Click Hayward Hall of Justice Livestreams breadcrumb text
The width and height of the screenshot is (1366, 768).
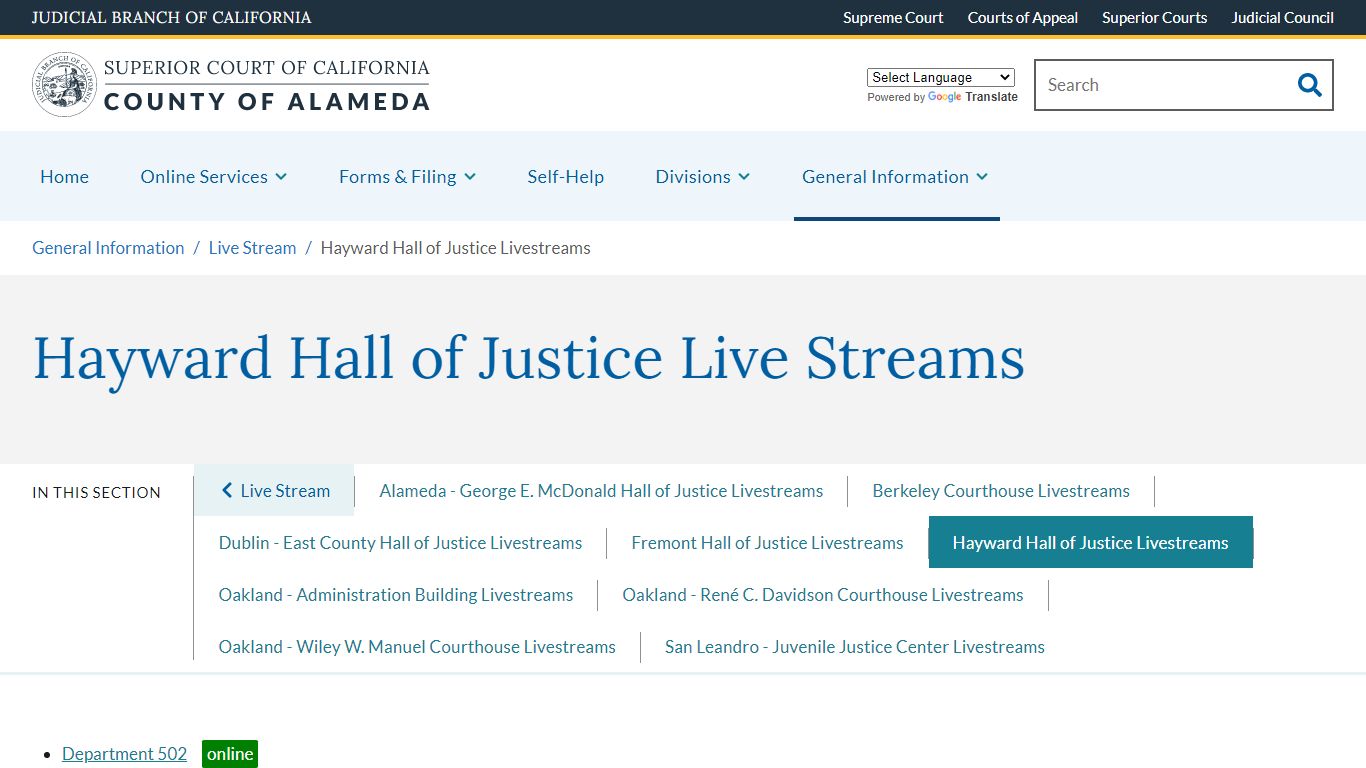(455, 248)
